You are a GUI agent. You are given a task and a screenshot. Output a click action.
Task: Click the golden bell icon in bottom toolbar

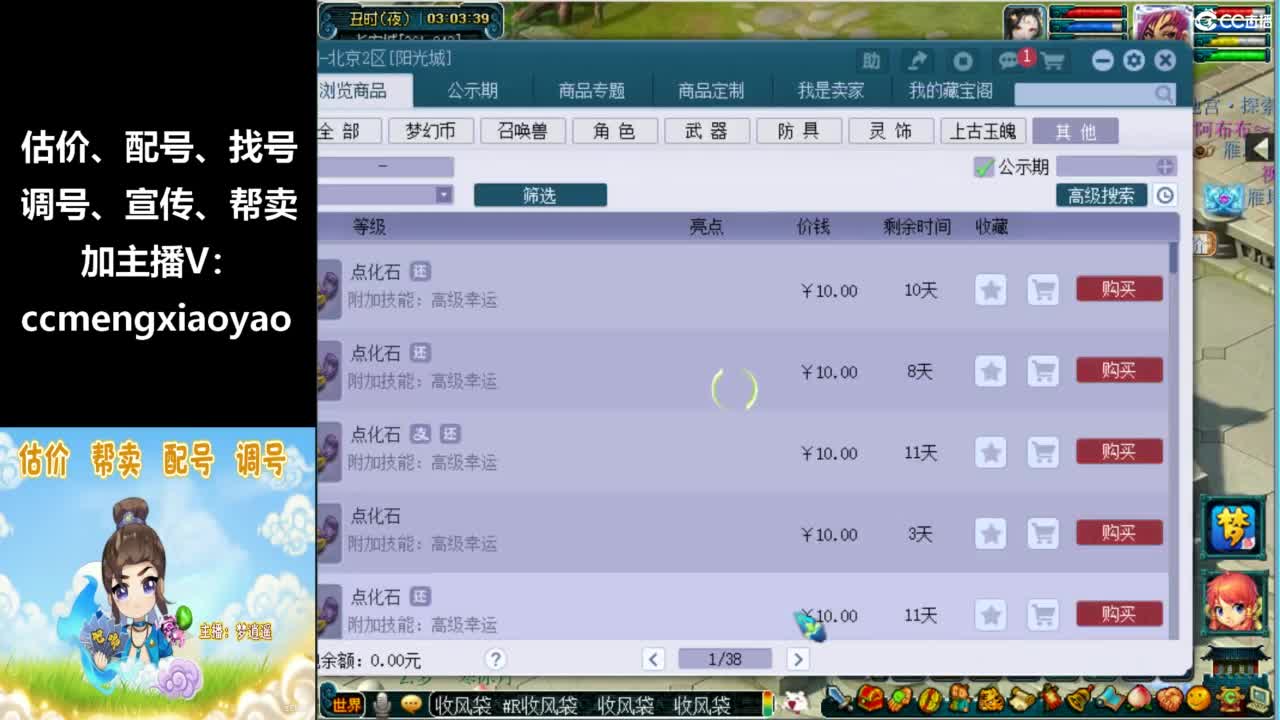pos(1078,698)
